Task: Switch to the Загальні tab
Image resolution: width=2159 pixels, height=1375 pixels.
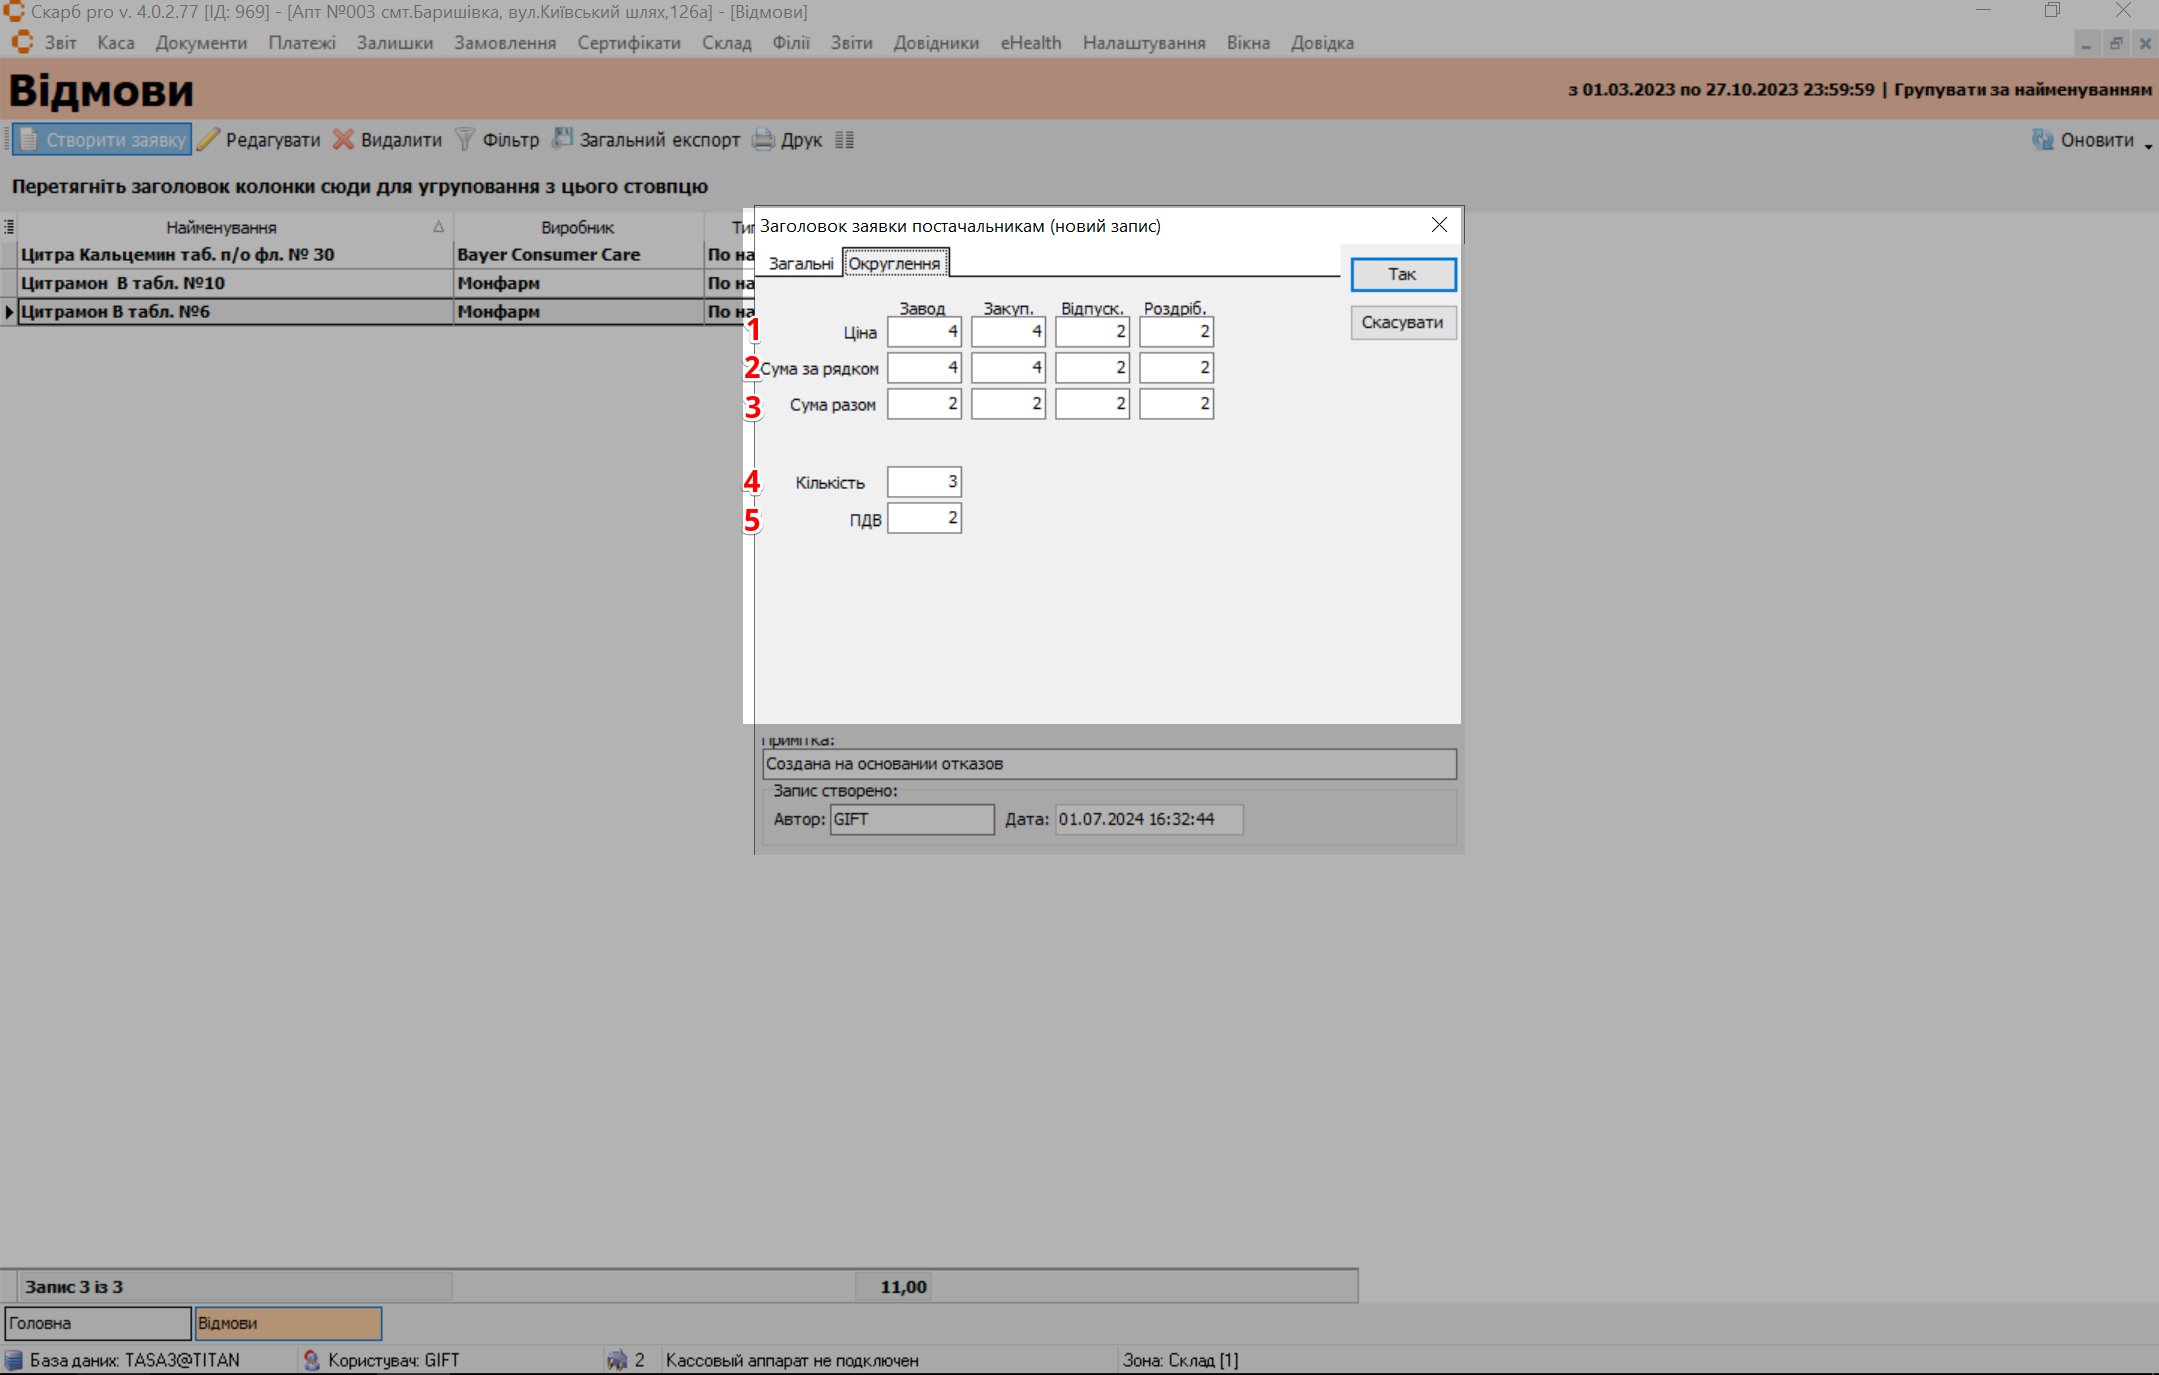Action: click(x=800, y=263)
